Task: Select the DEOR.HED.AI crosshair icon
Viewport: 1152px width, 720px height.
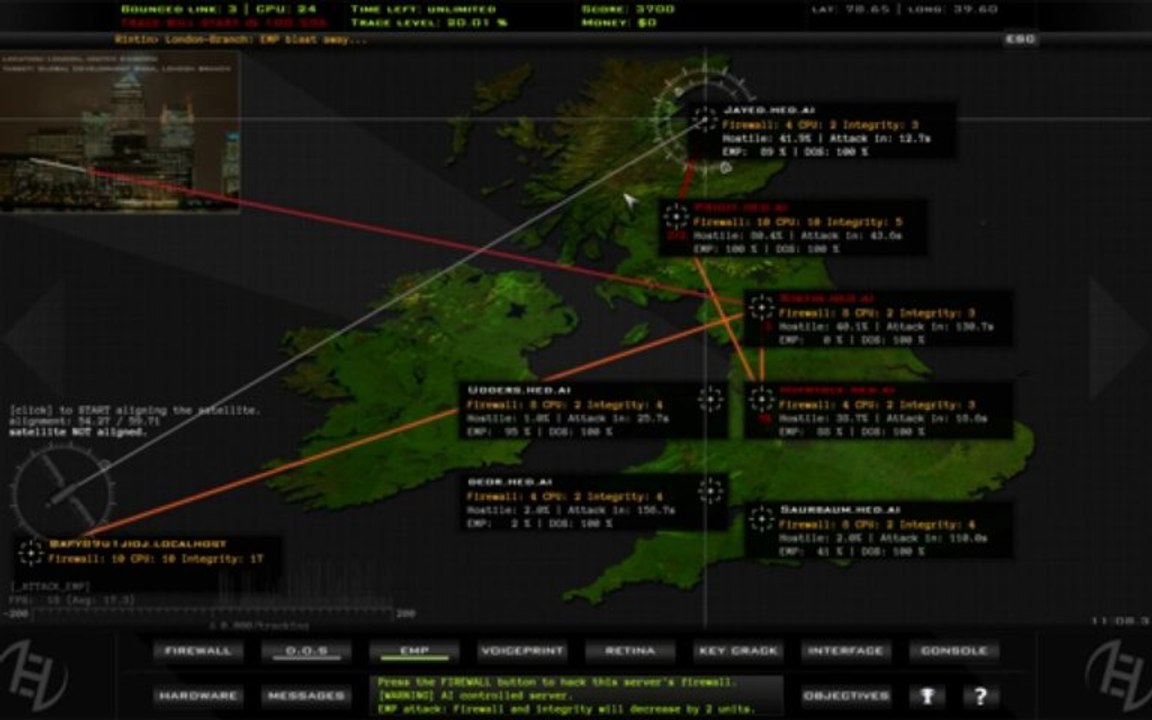Action: point(710,491)
